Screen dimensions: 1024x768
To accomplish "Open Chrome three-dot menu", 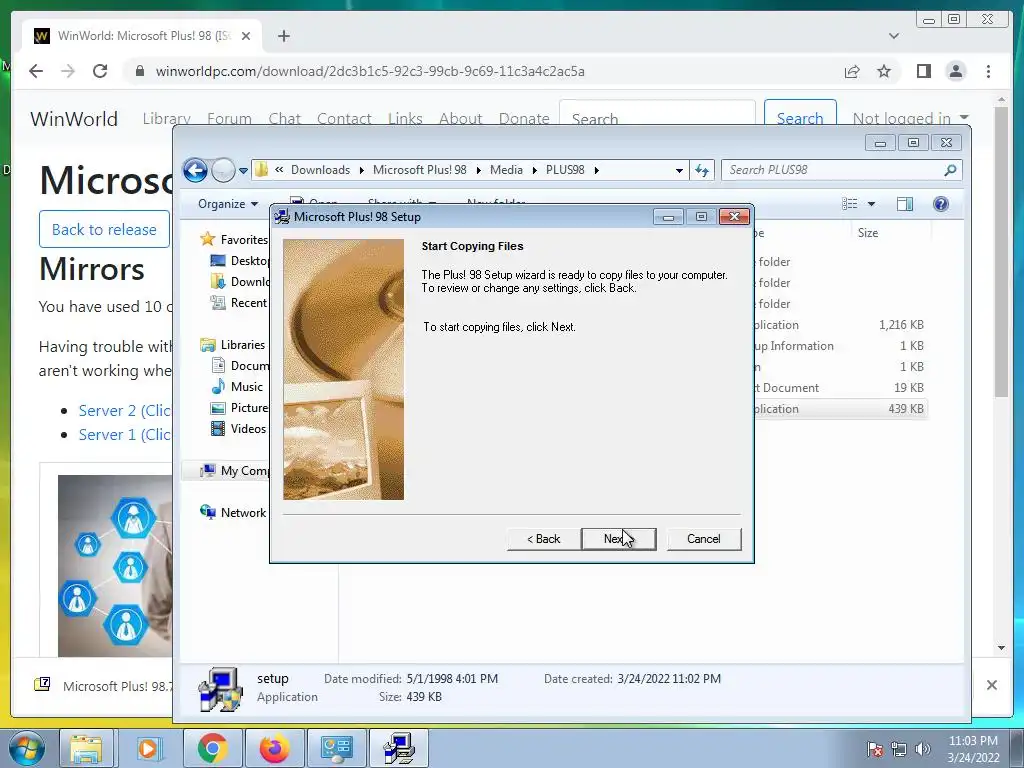I will coord(988,71).
